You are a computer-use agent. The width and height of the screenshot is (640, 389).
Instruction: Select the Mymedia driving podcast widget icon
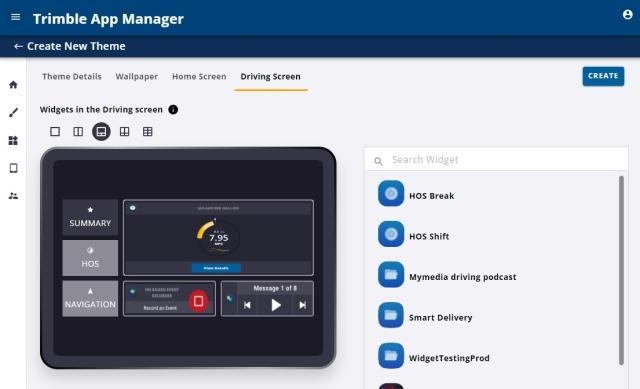pyautogui.click(x=391, y=275)
